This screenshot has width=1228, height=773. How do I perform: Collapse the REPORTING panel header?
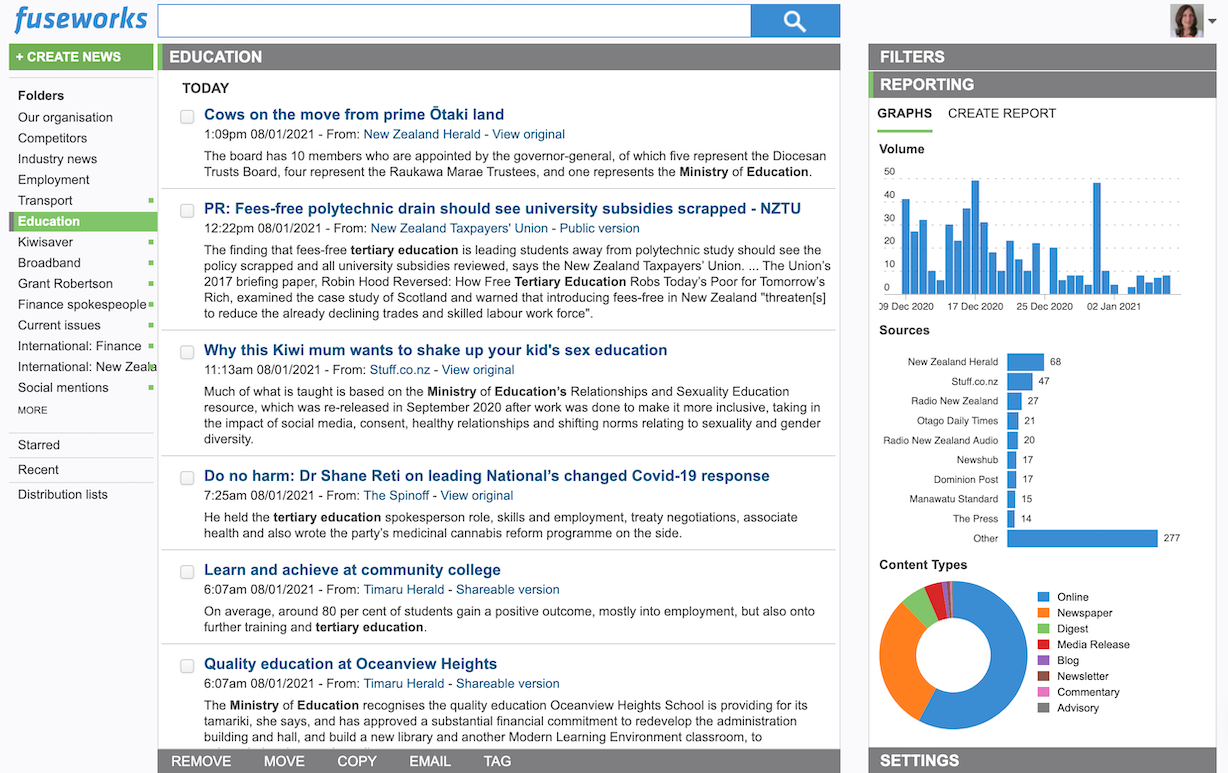click(1044, 85)
